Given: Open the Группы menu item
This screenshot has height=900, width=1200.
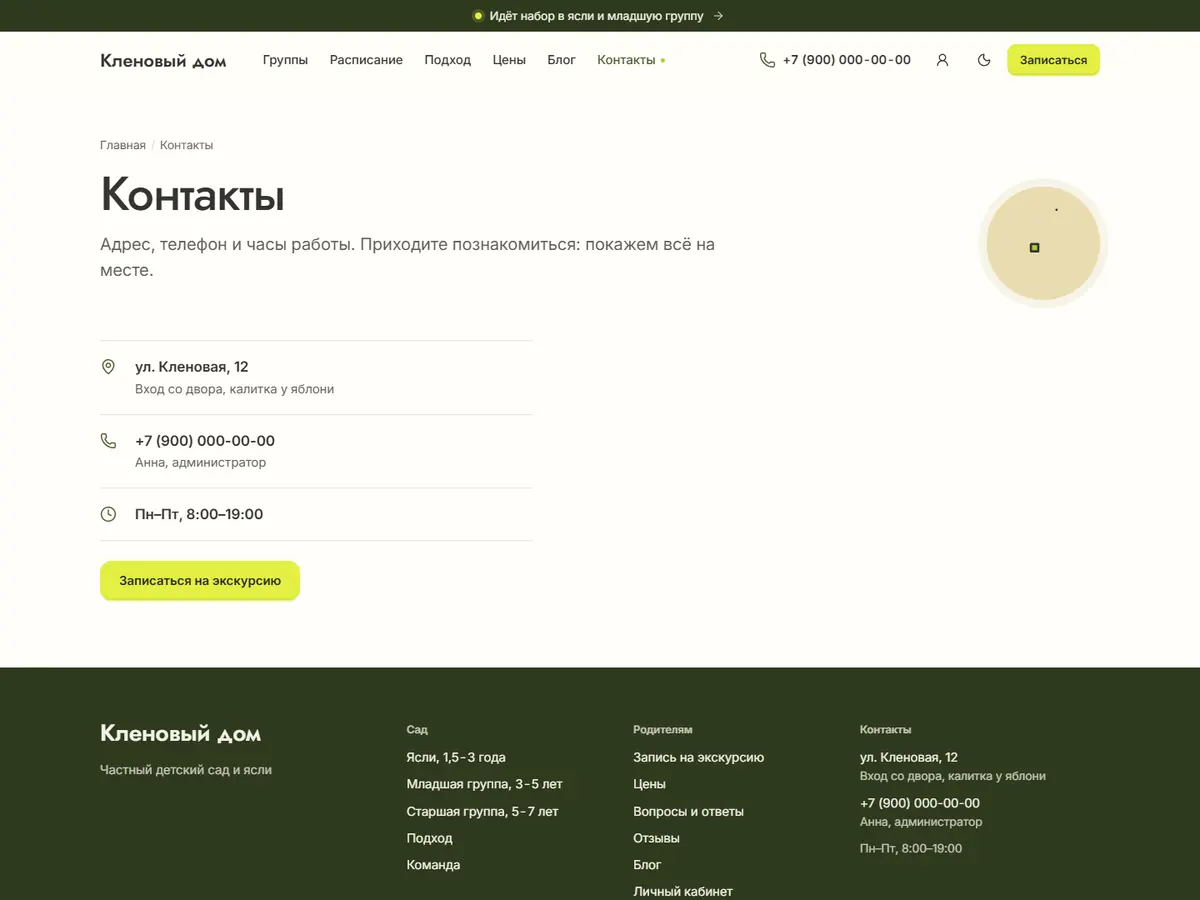Looking at the screenshot, I should (x=285, y=60).
